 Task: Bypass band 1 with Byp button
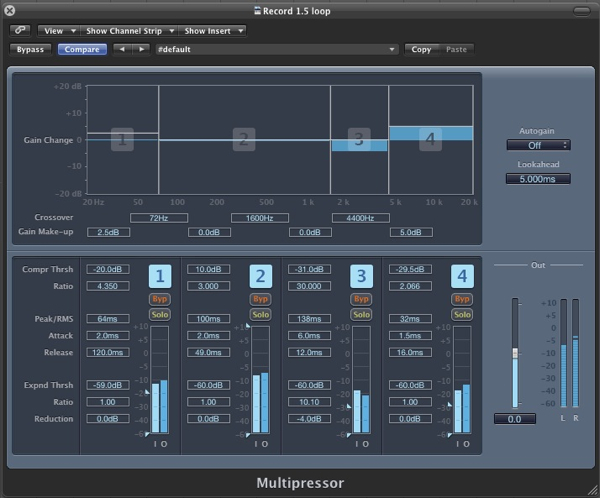(x=160, y=299)
